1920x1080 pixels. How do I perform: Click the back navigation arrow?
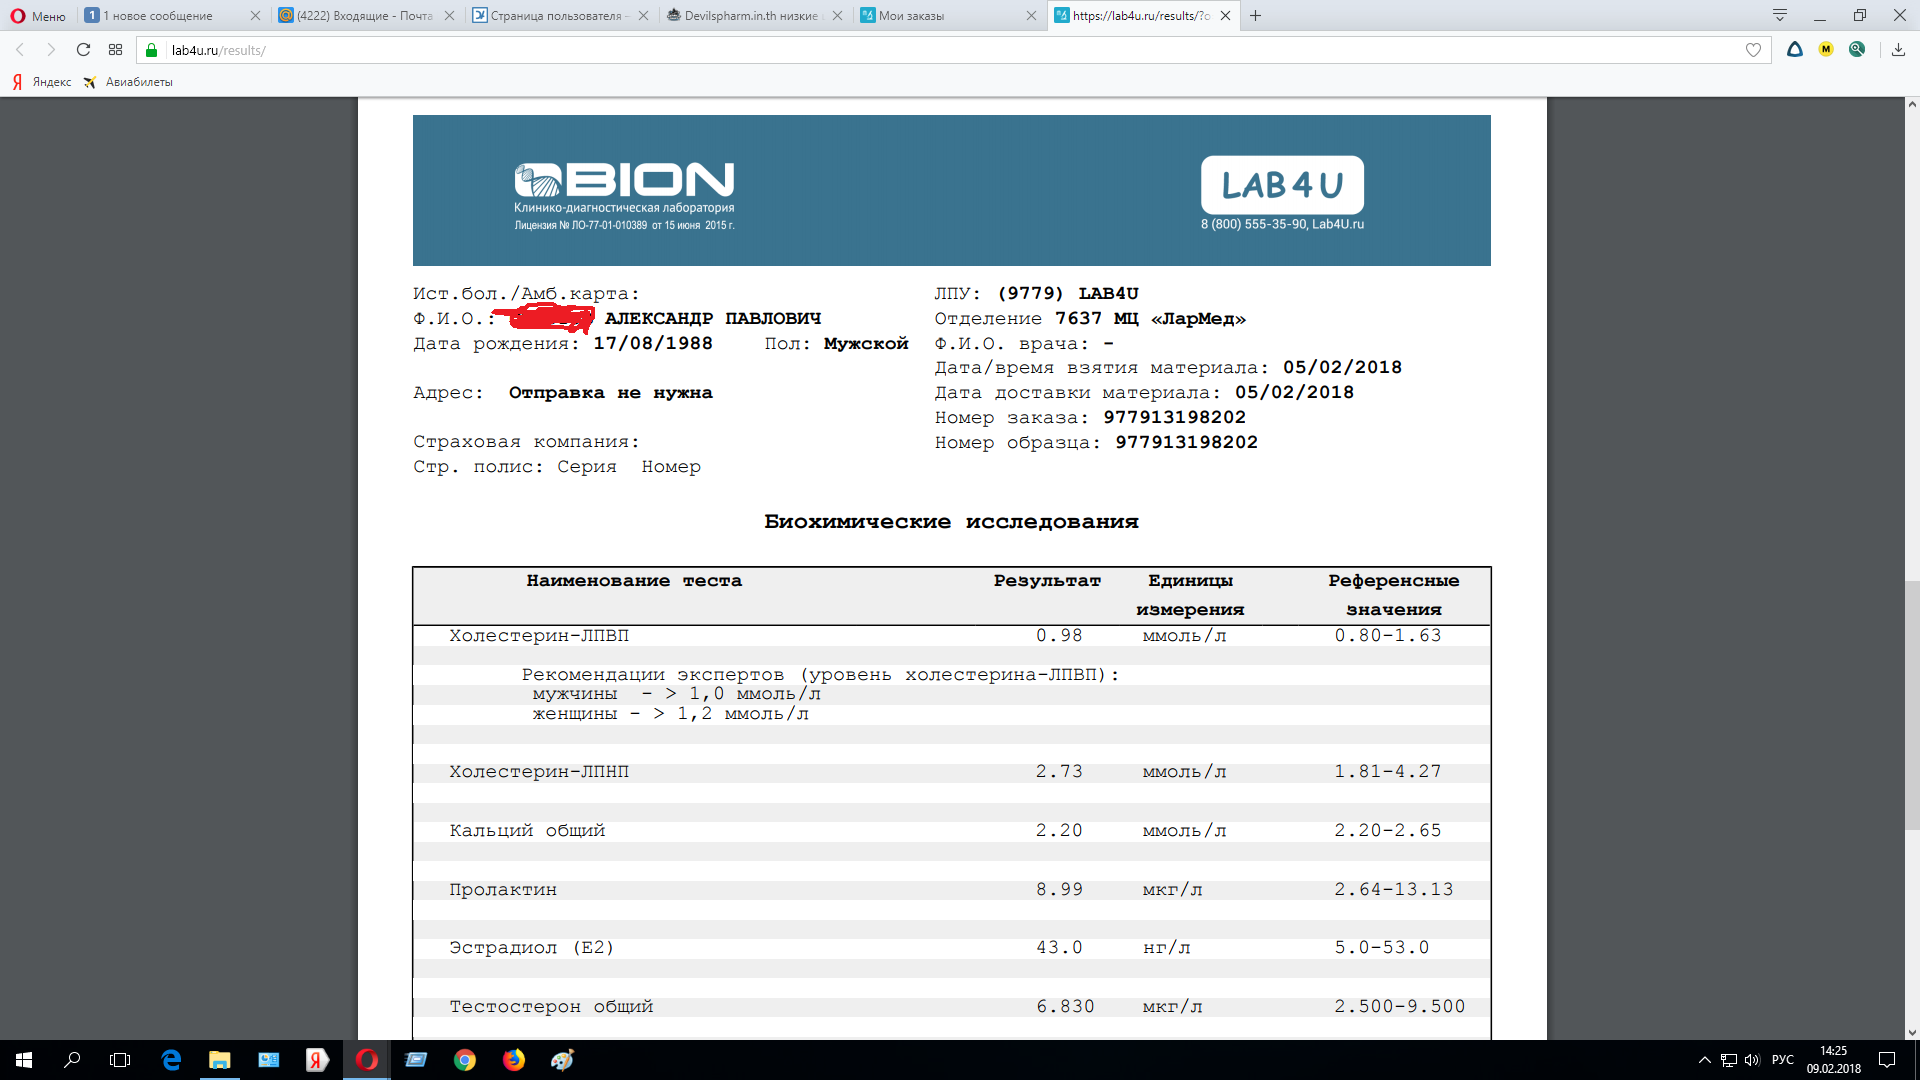coord(19,50)
